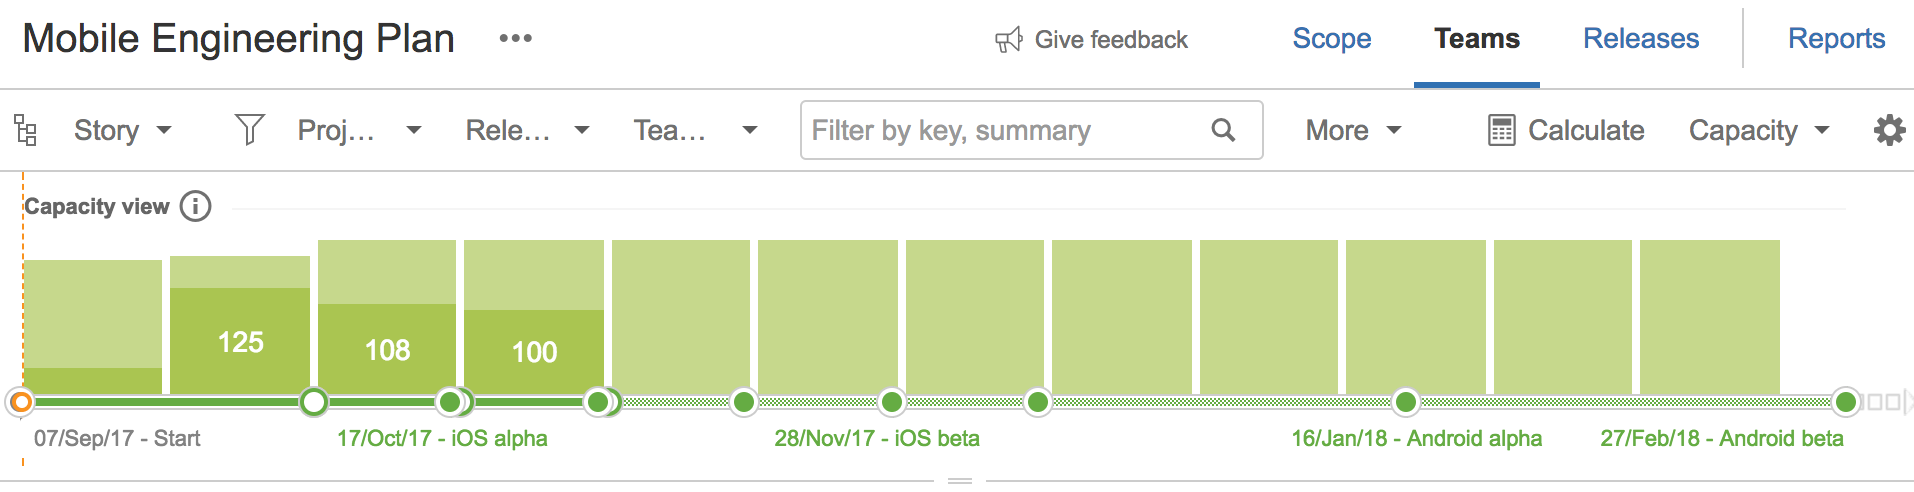Image resolution: width=1914 pixels, height=492 pixels.
Task: Expand the Teams filter dropdown
Action: click(696, 130)
